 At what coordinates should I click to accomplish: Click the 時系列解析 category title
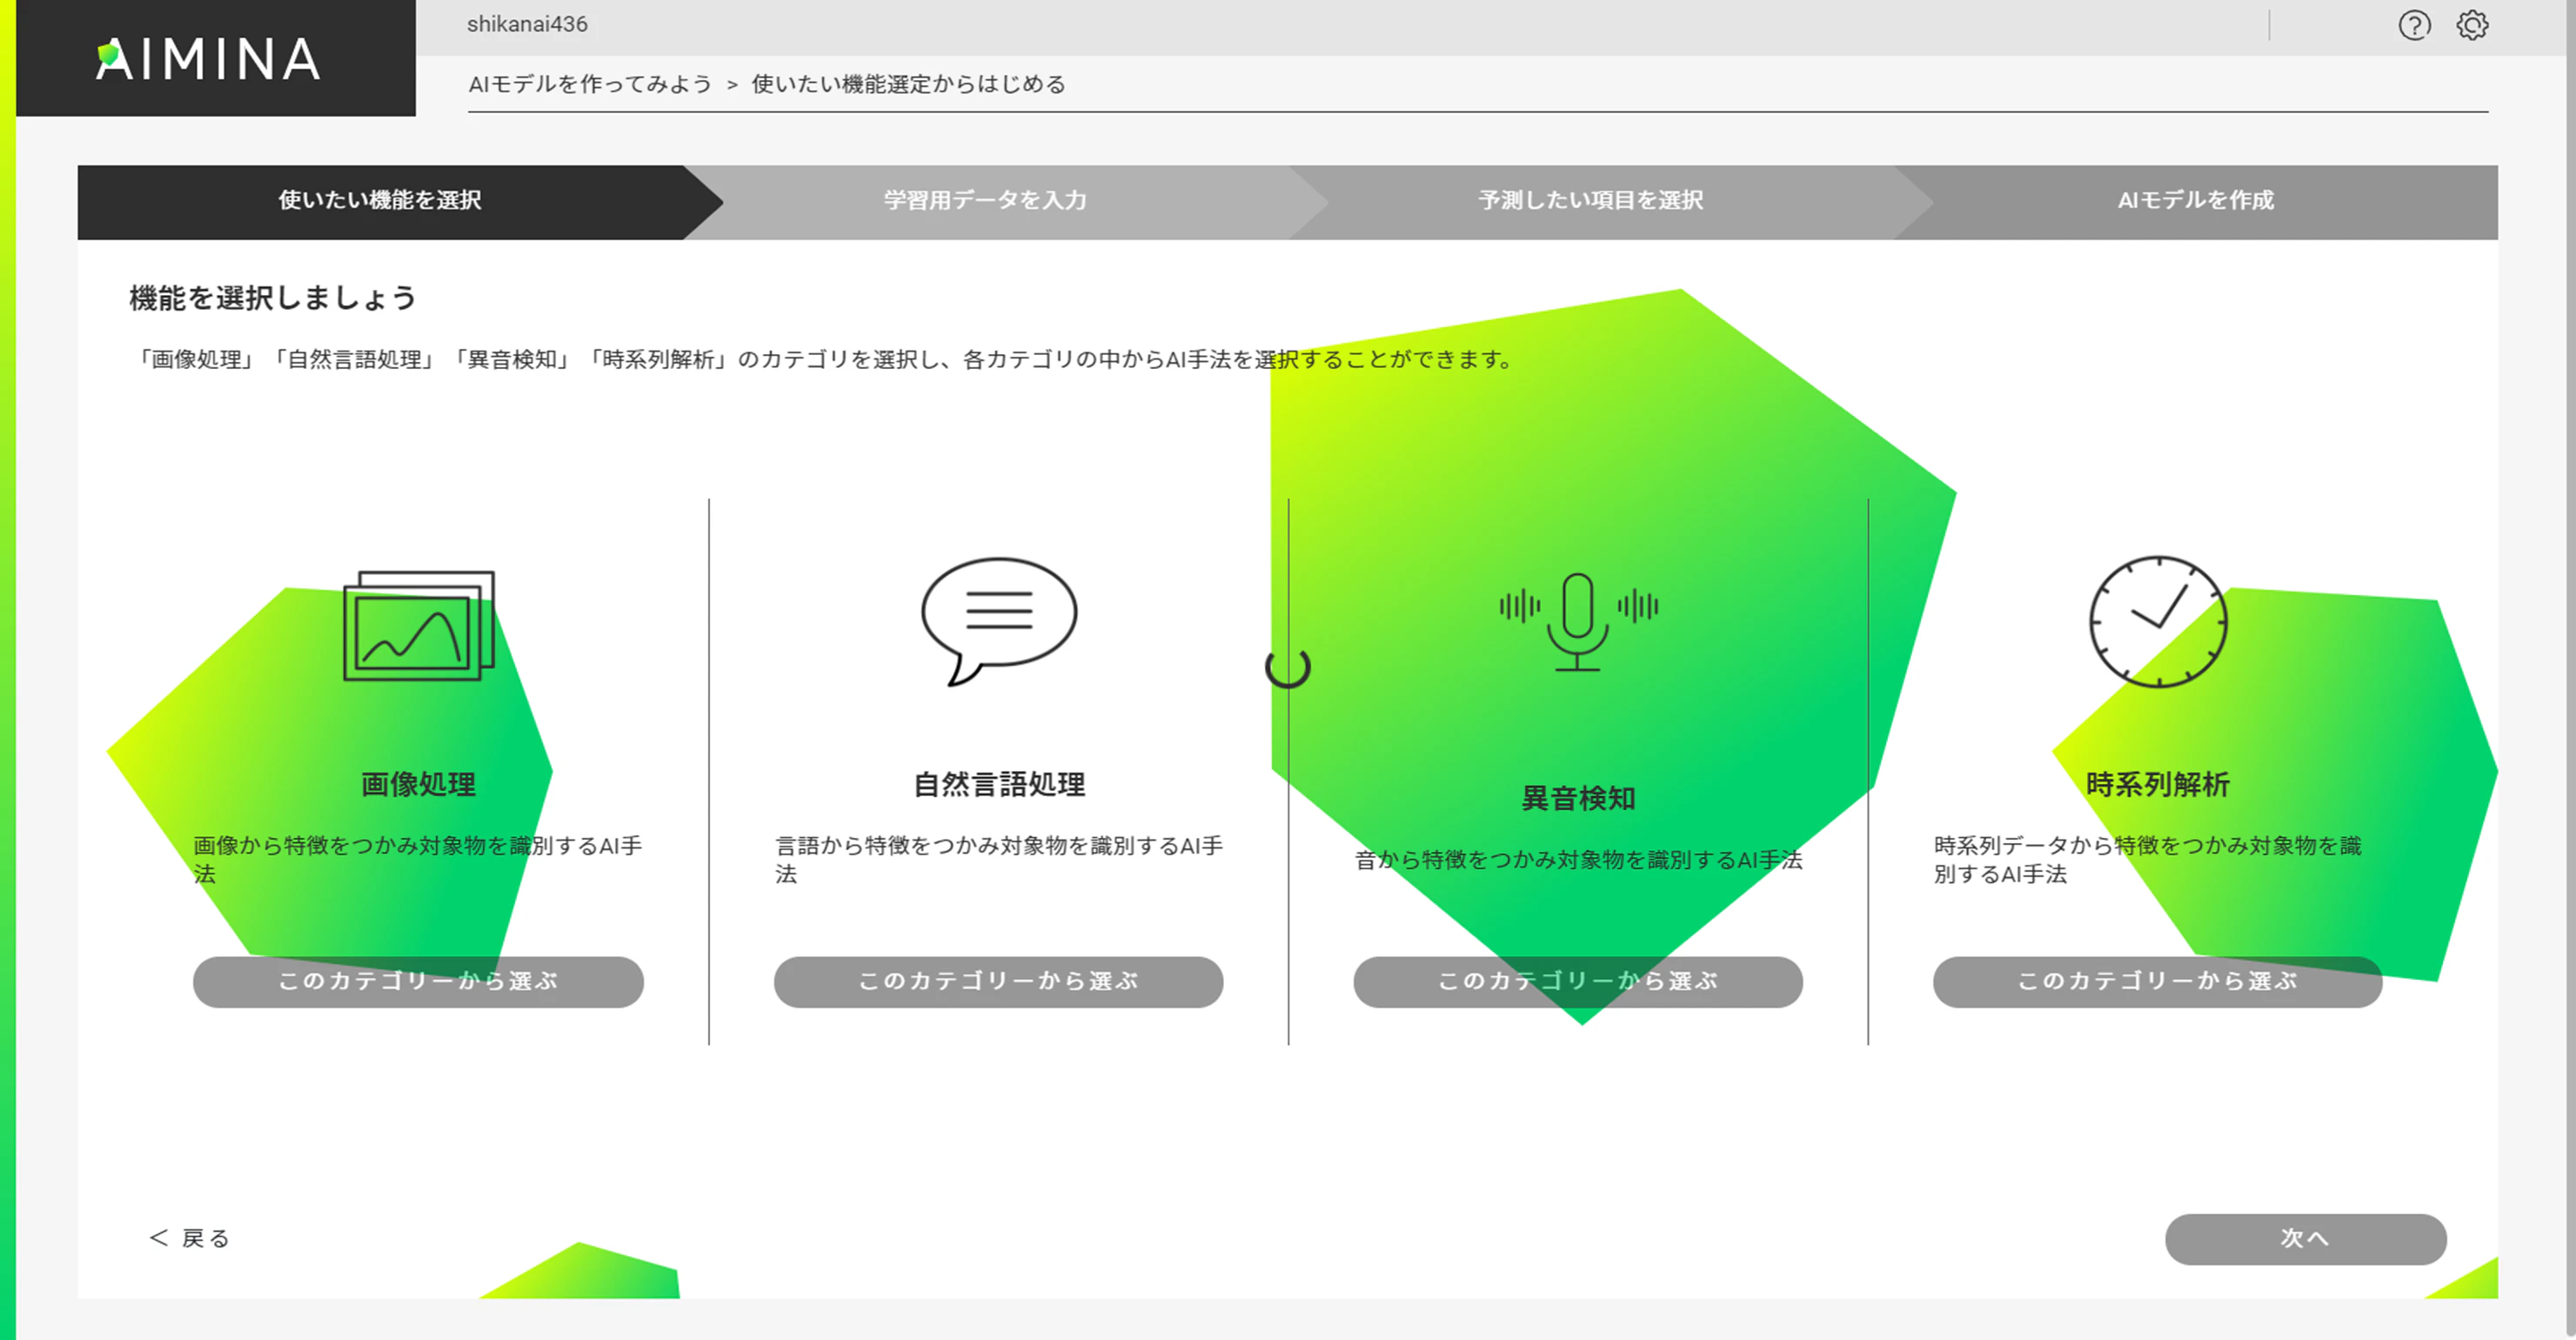[x=2158, y=784]
